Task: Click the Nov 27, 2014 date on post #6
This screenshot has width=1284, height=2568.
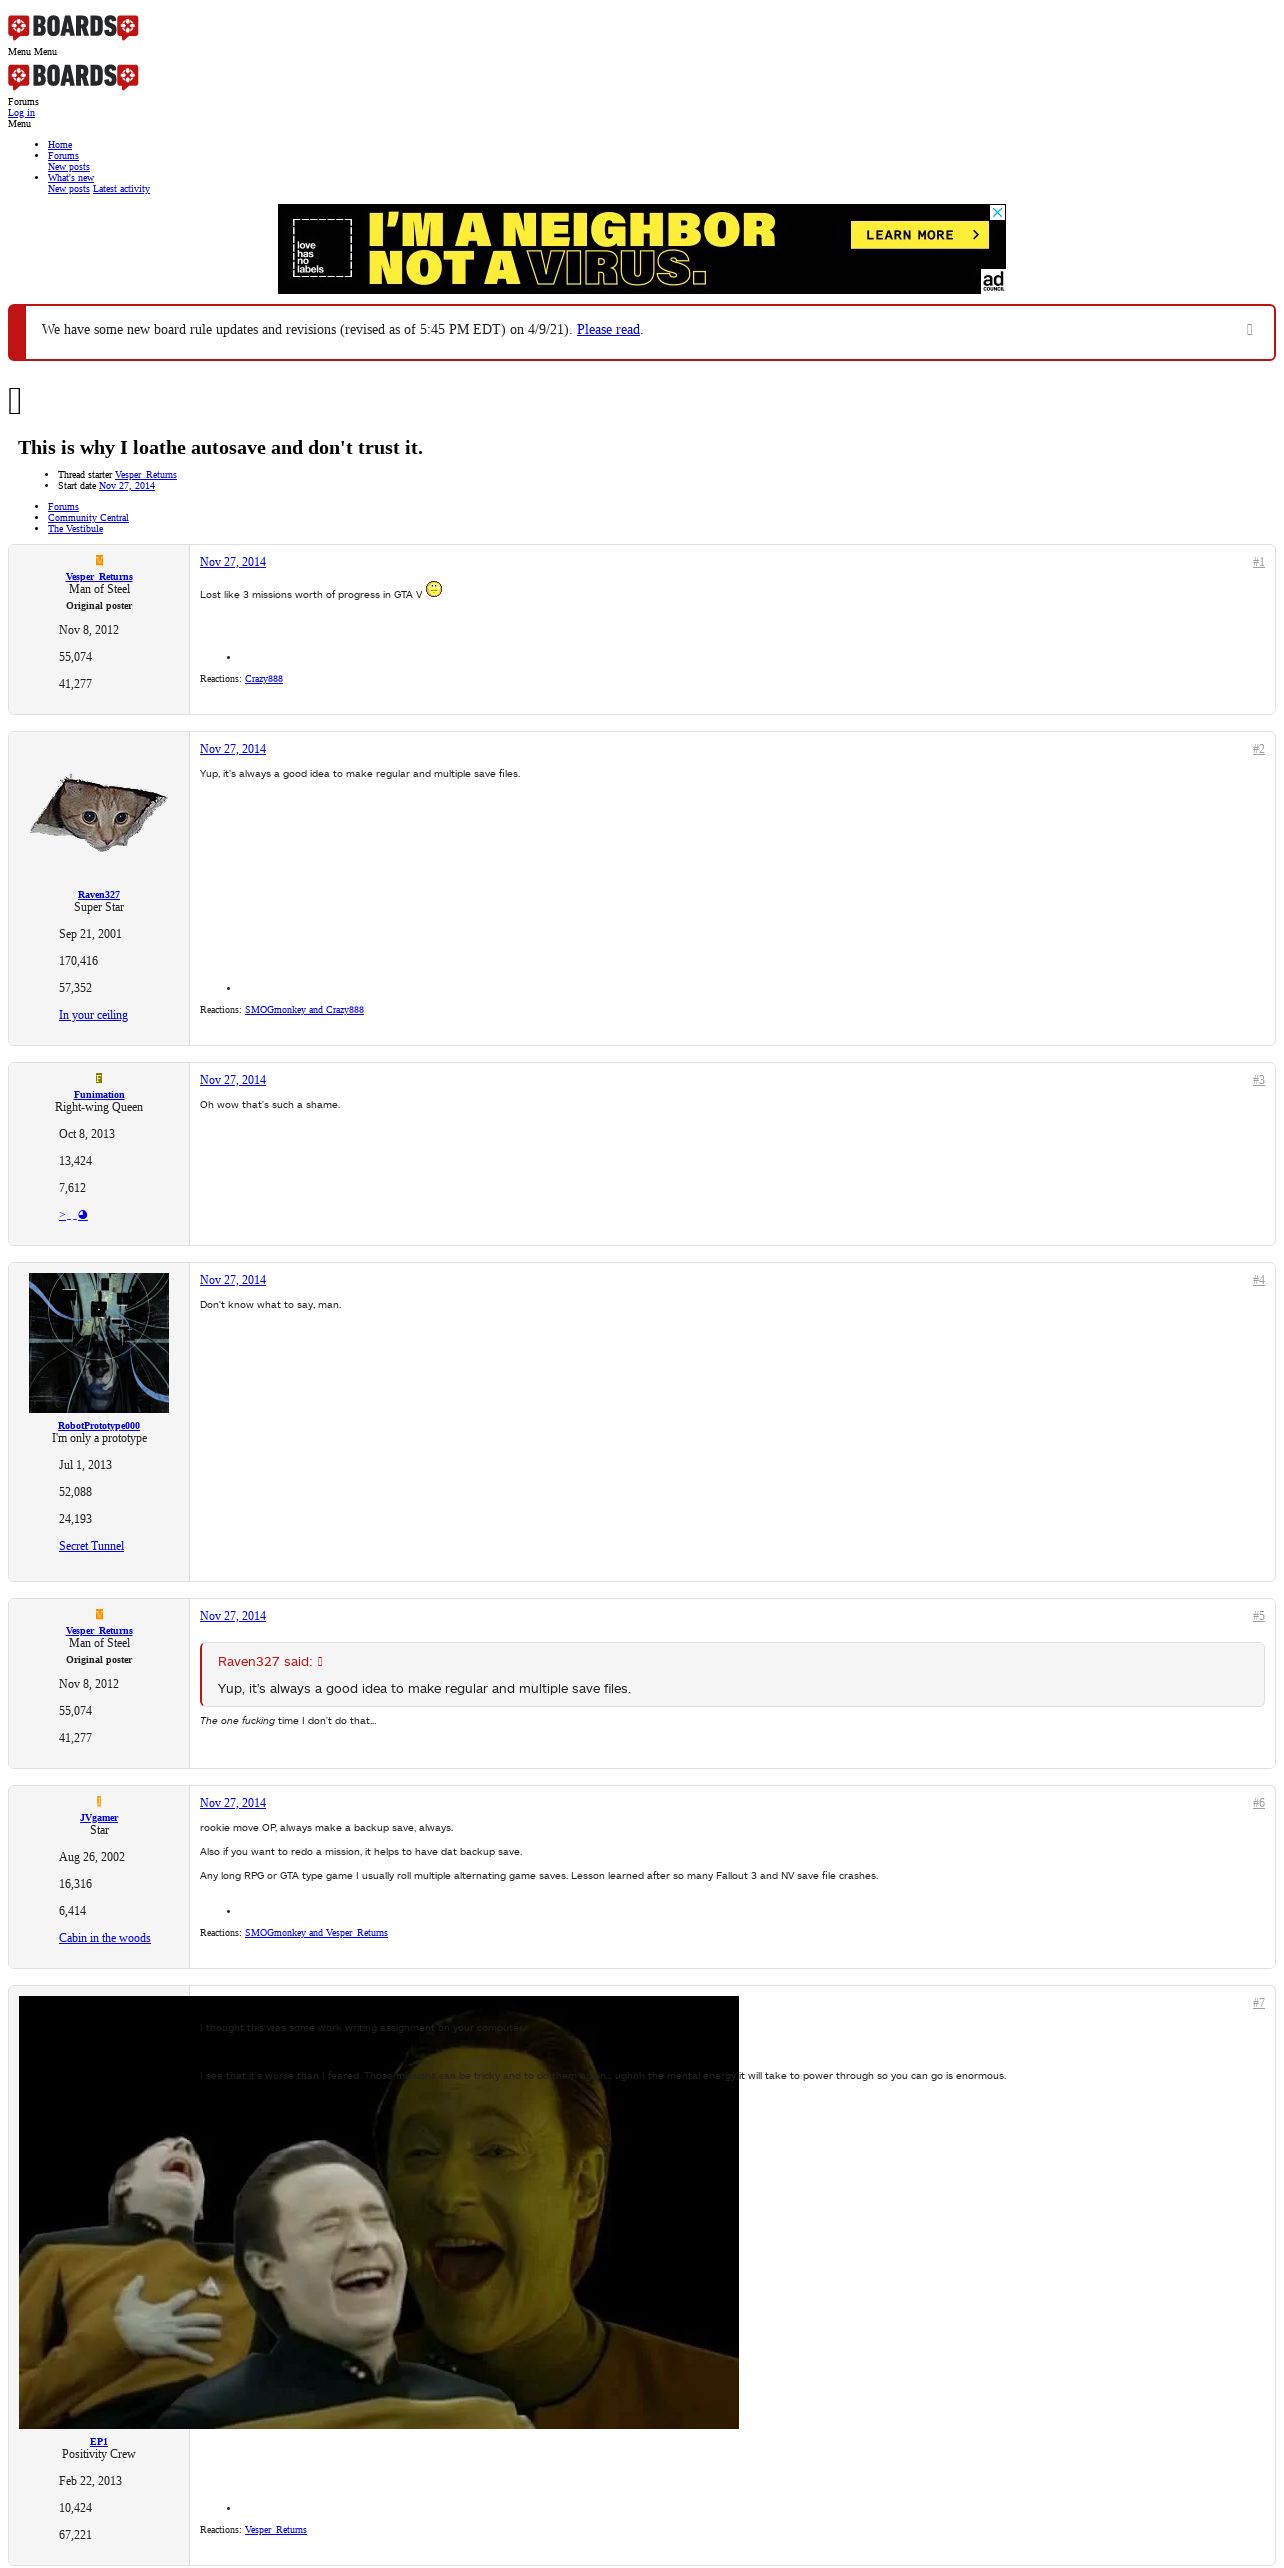Action: (233, 1803)
